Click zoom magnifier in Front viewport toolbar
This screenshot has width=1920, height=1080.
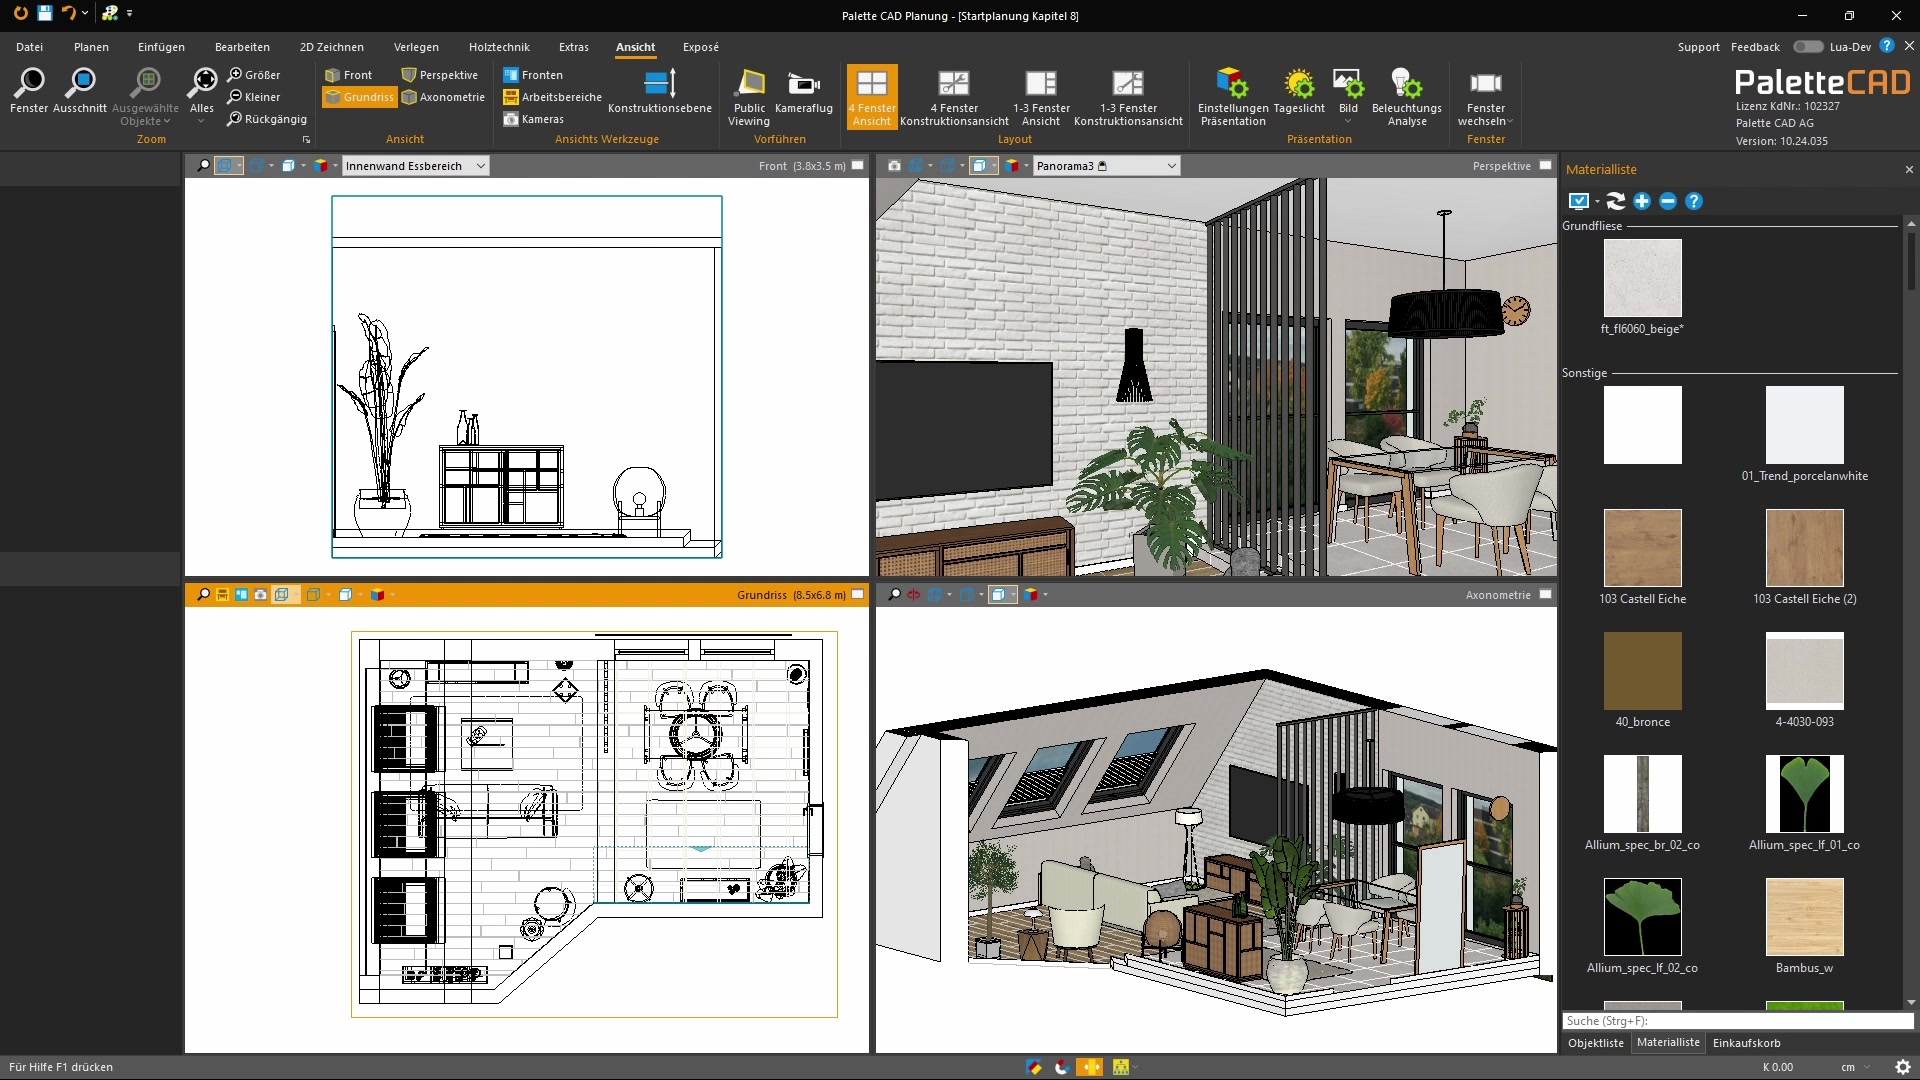point(203,166)
